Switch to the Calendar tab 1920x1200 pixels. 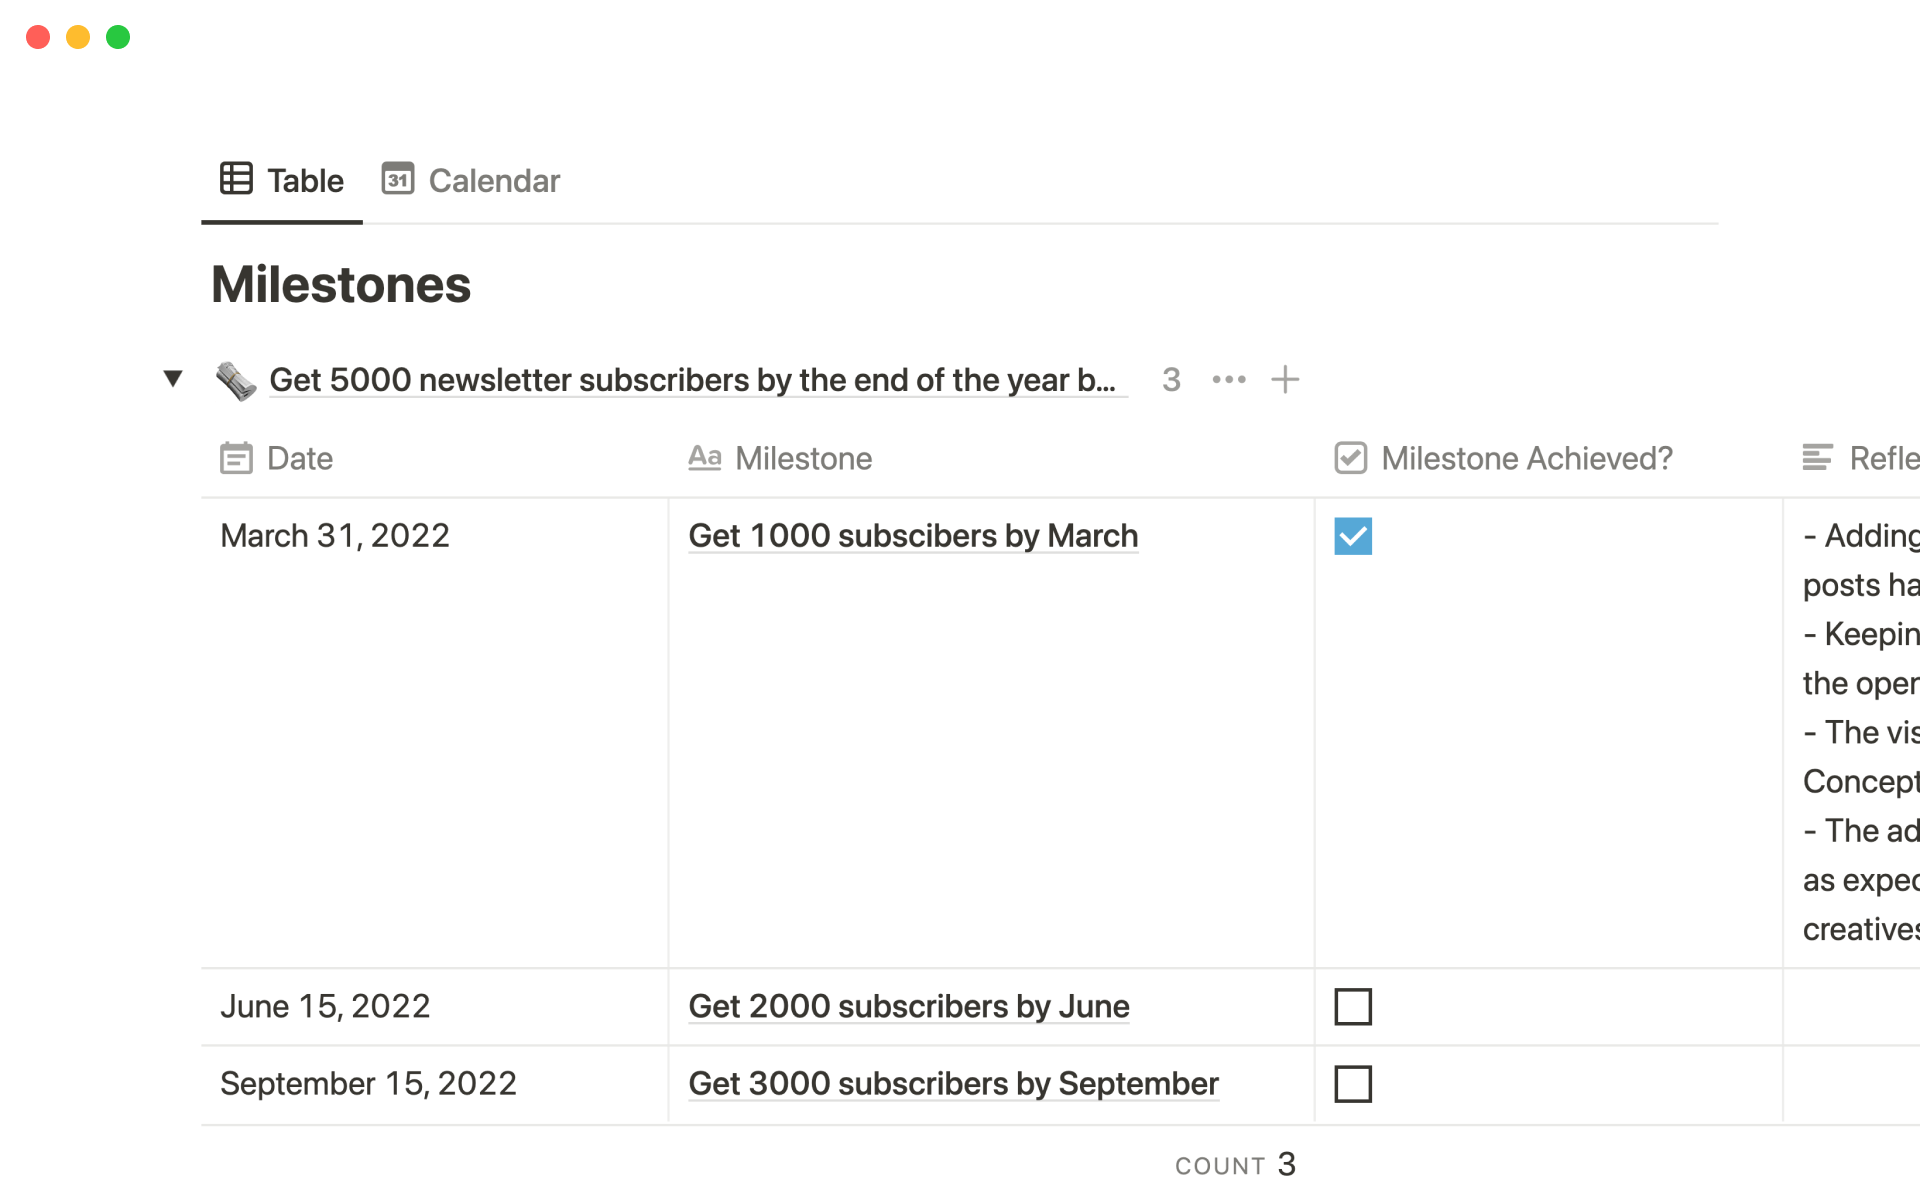493,181
